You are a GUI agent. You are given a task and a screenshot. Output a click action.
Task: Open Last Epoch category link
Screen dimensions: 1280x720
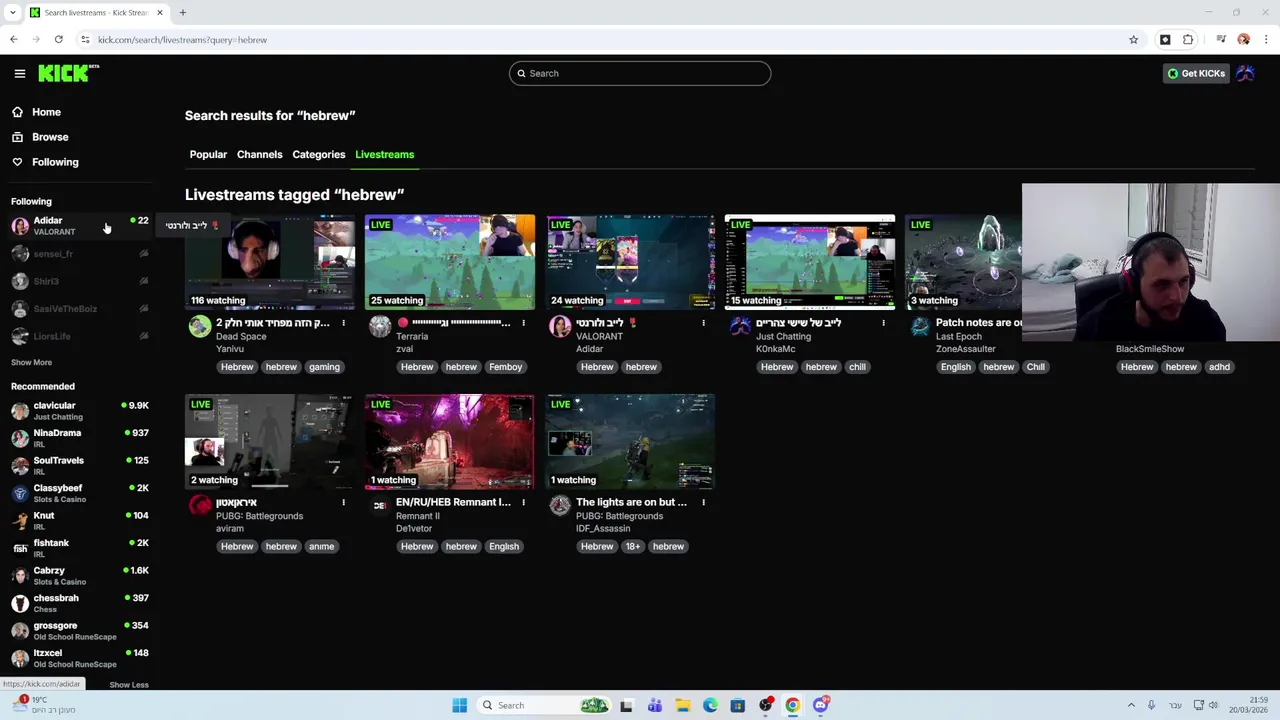tap(958, 337)
